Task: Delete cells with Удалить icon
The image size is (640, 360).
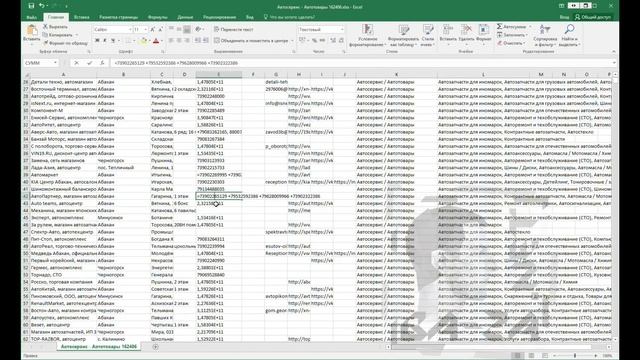Action: tap(466, 35)
